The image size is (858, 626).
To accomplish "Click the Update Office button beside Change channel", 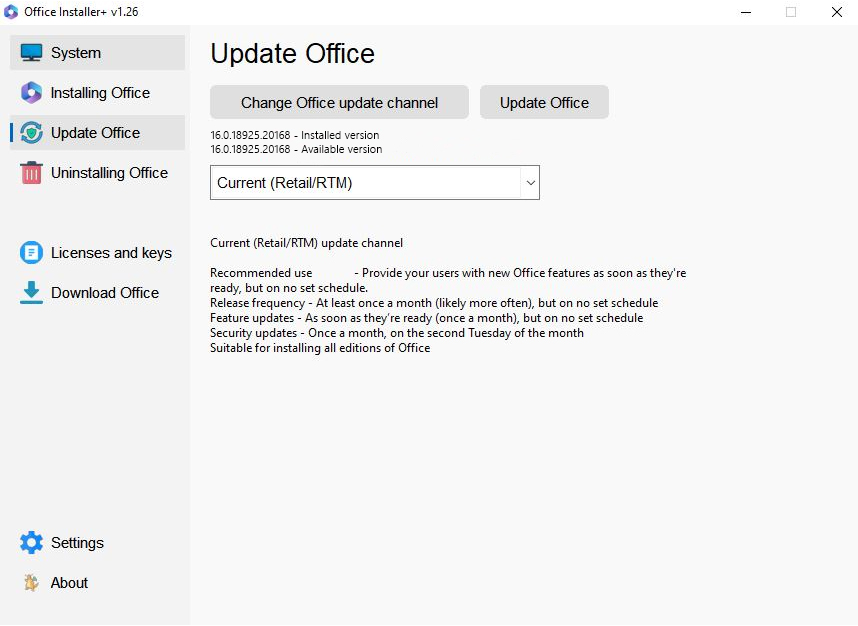I will 544,102.
